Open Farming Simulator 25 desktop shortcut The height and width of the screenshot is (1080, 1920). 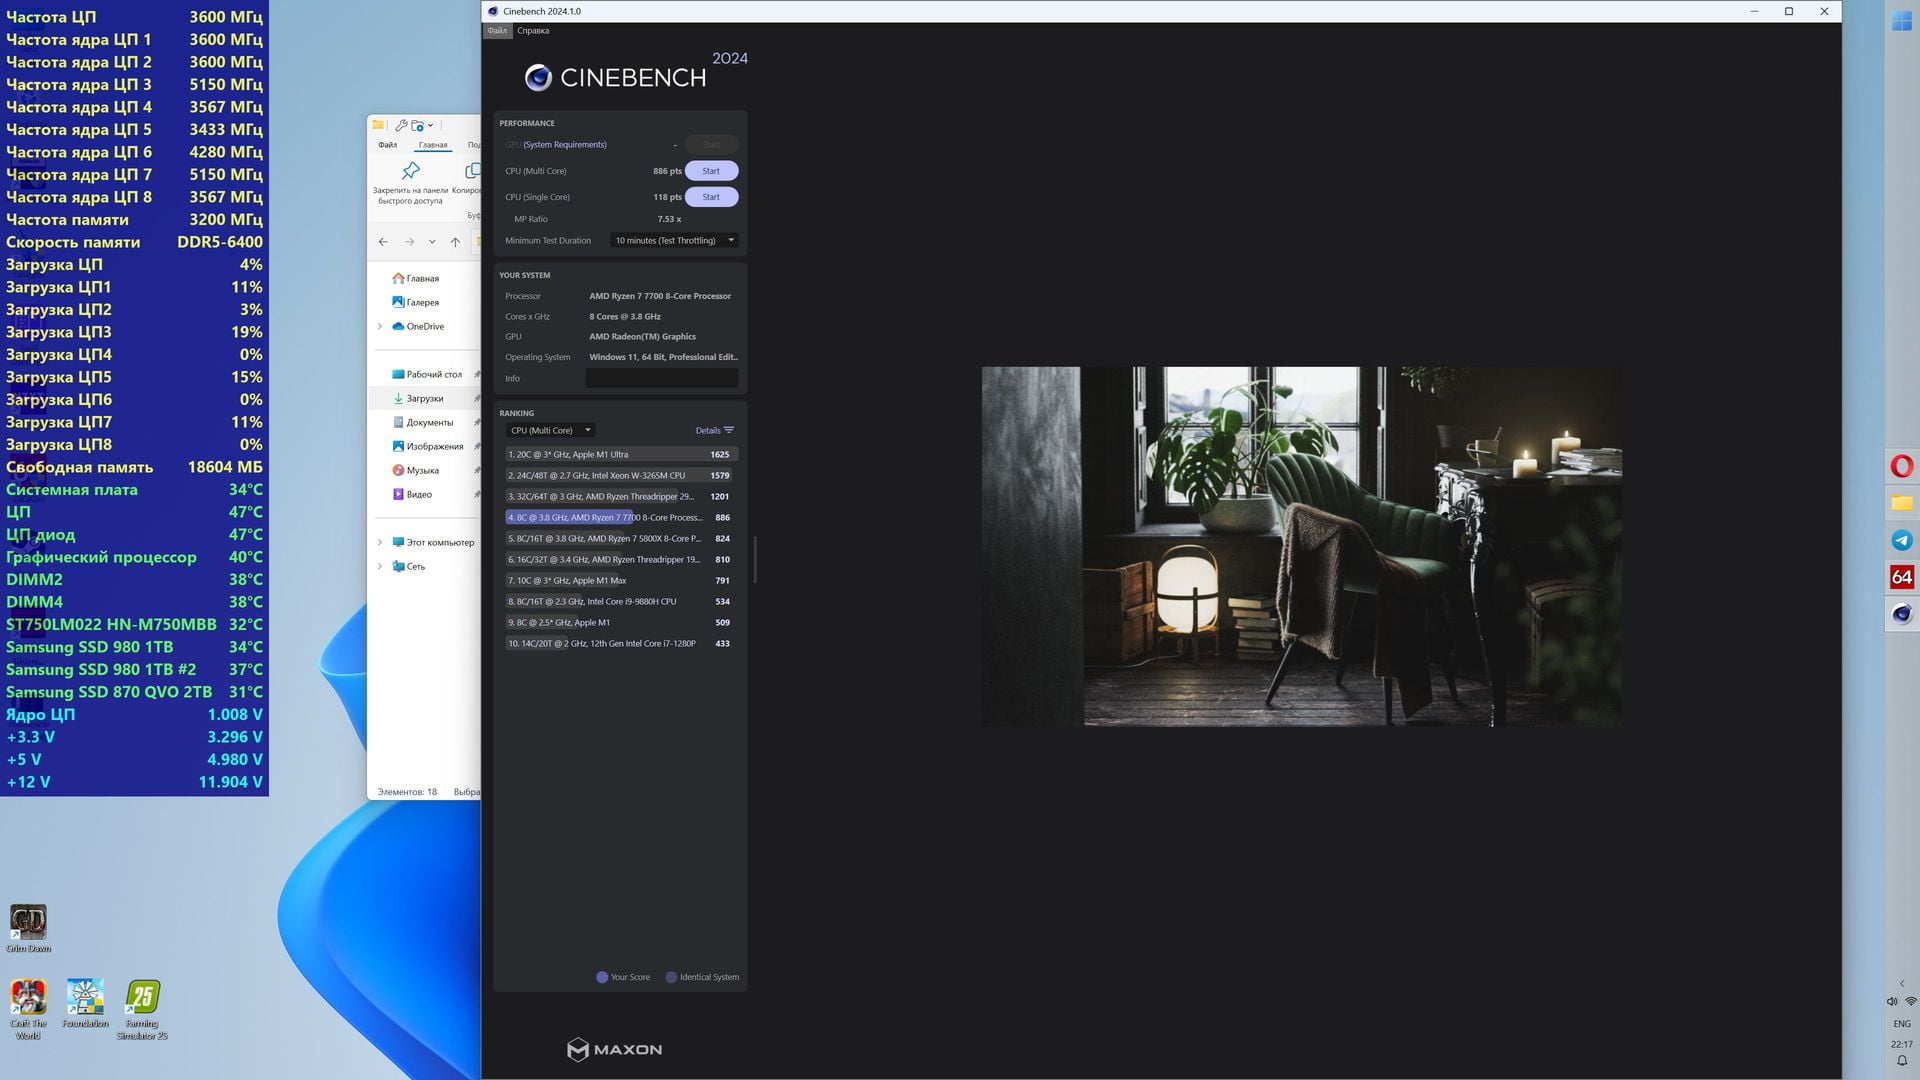coord(142,1009)
